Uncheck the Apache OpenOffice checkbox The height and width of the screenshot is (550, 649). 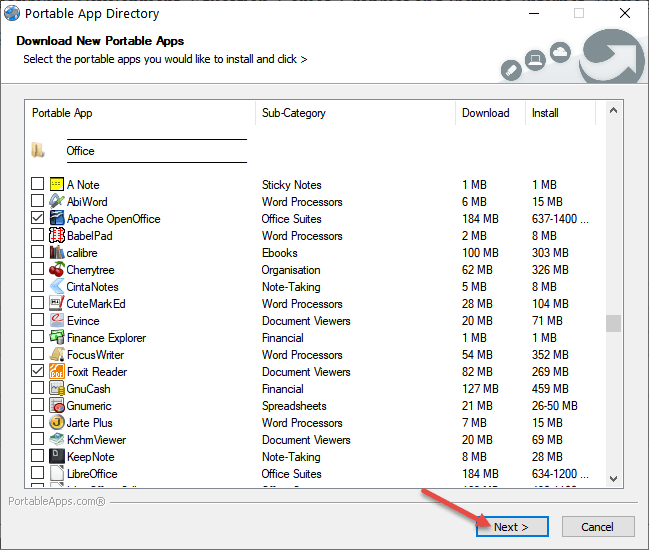click(x=38, y=217)
